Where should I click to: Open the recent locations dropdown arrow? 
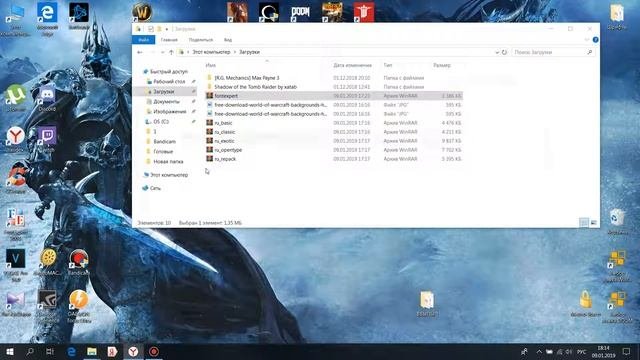click(x=162, y=52)
